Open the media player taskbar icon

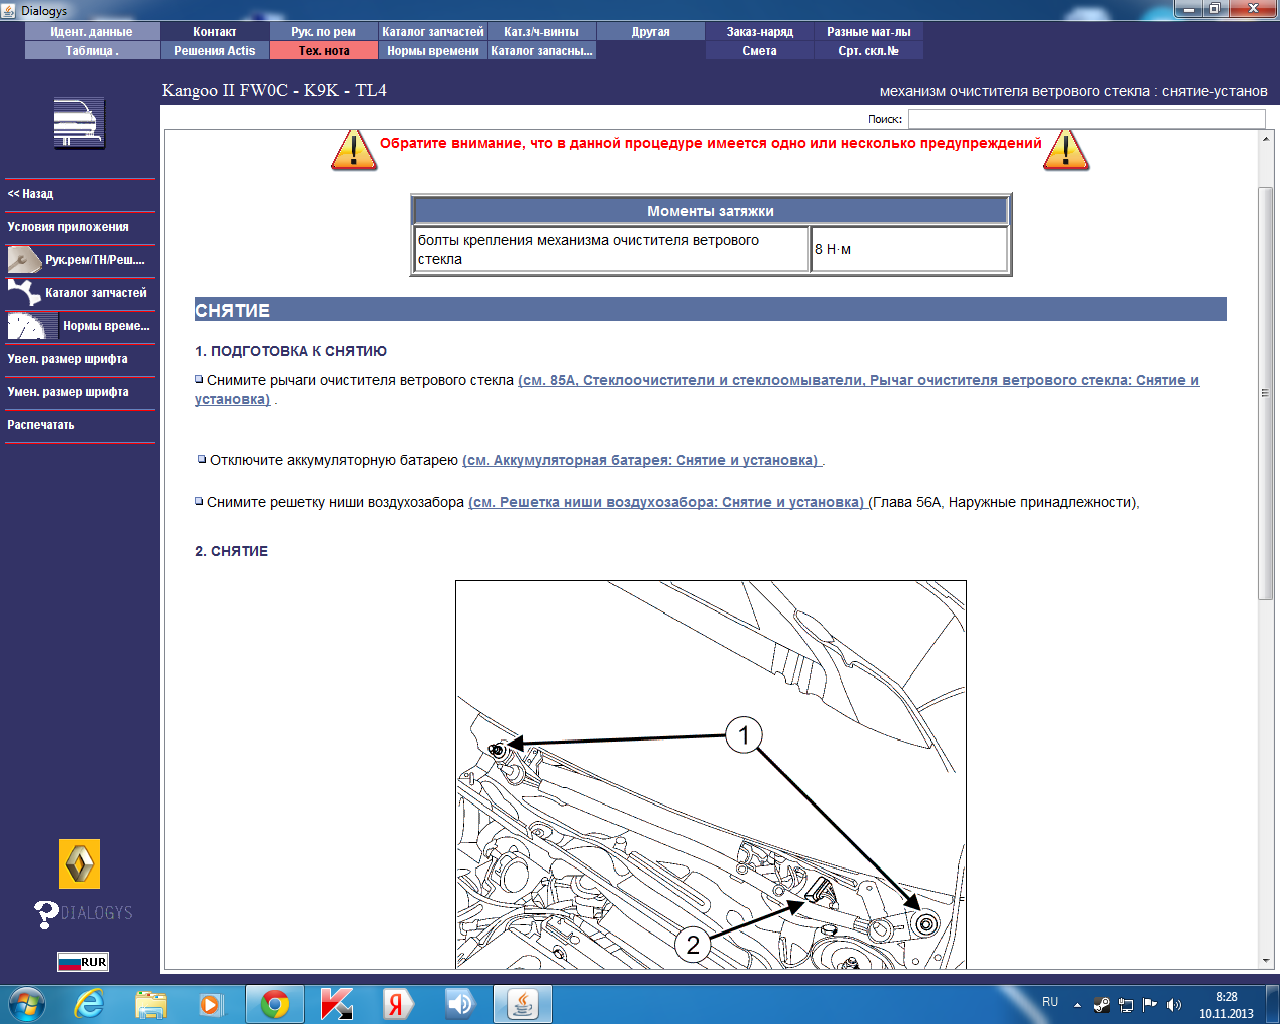click(211, 1004)
